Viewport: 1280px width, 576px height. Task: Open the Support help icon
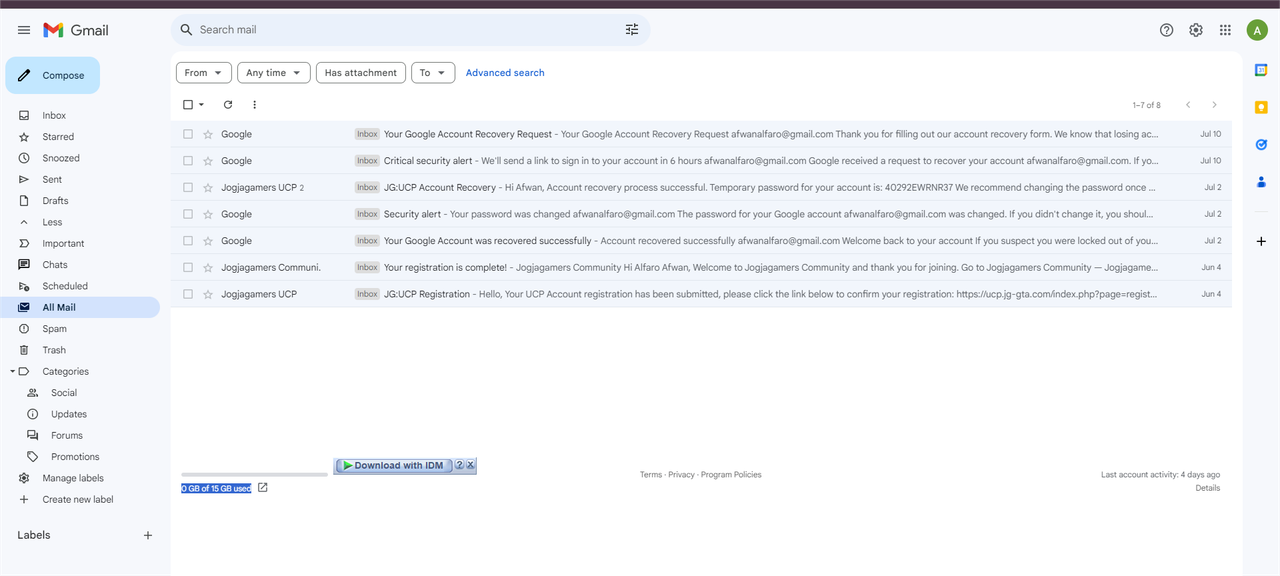pos(1166,30)
